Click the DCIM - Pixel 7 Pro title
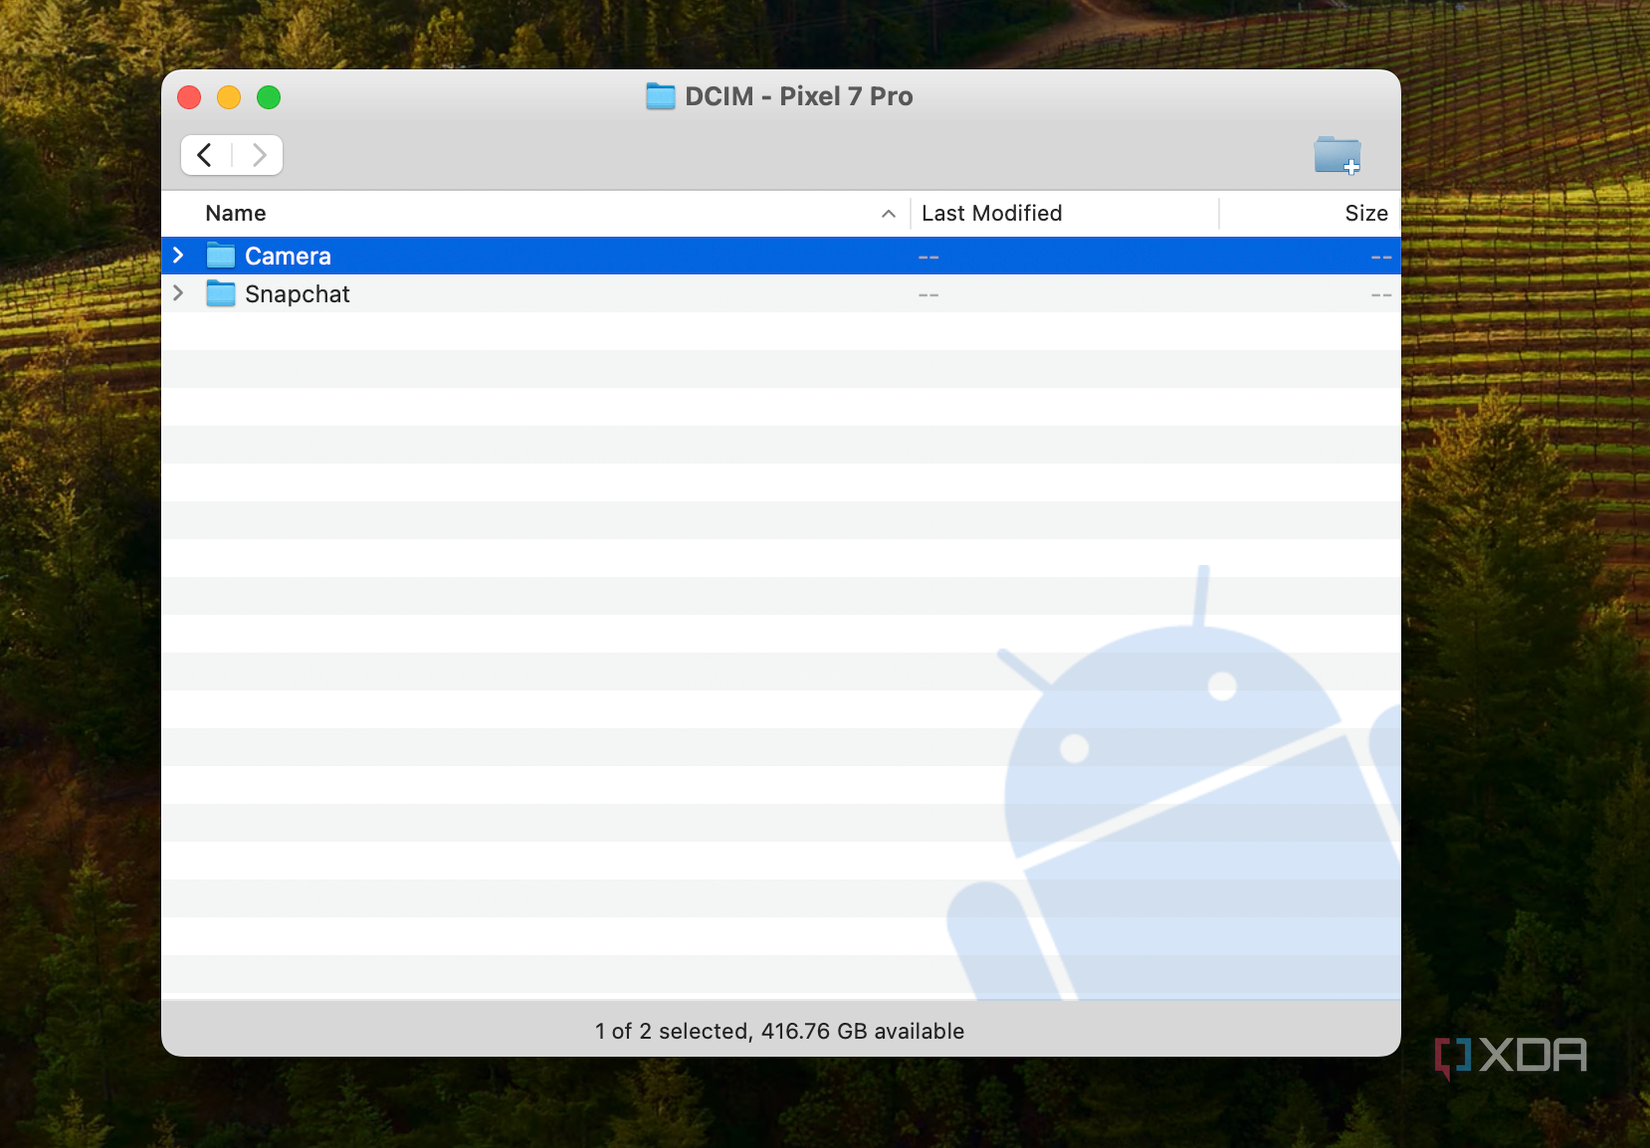The image size is (1650, 1148). tap(799, 96)
